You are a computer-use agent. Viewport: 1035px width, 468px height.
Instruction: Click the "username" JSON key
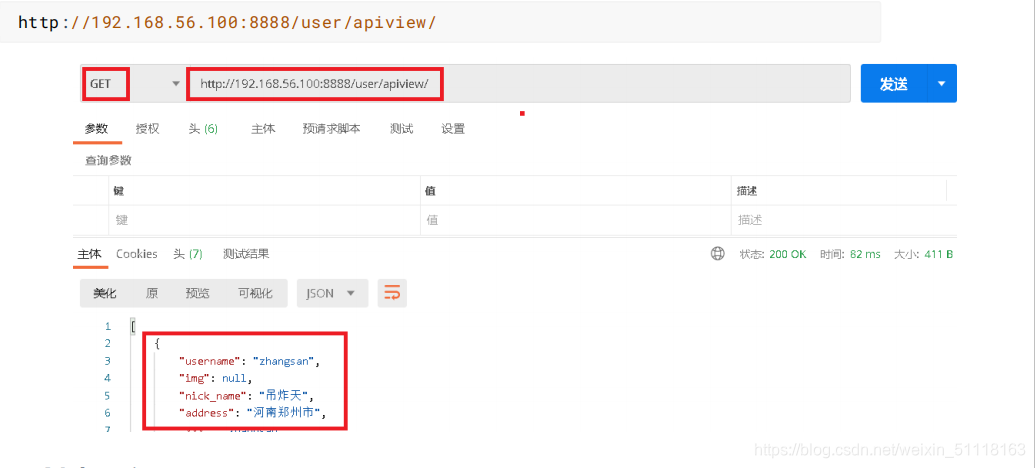click(208, 361)
